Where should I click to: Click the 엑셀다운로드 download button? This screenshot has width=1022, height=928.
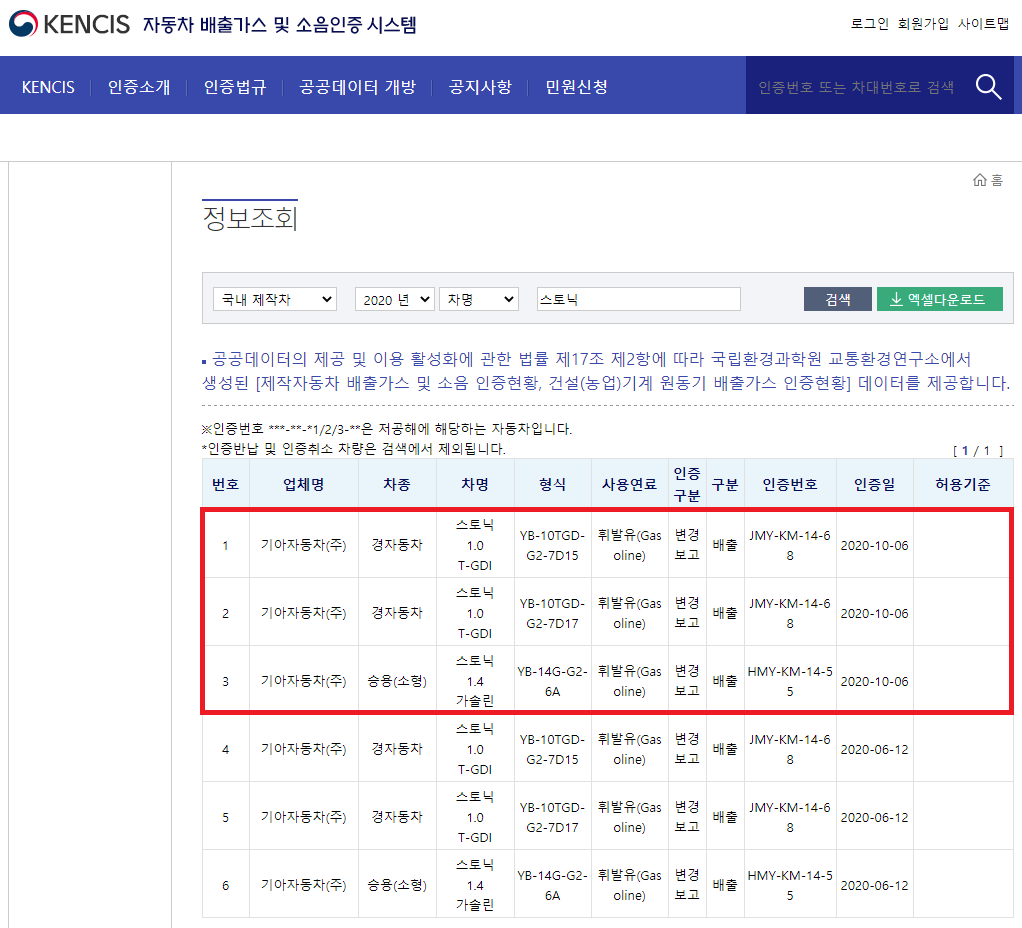939,299
